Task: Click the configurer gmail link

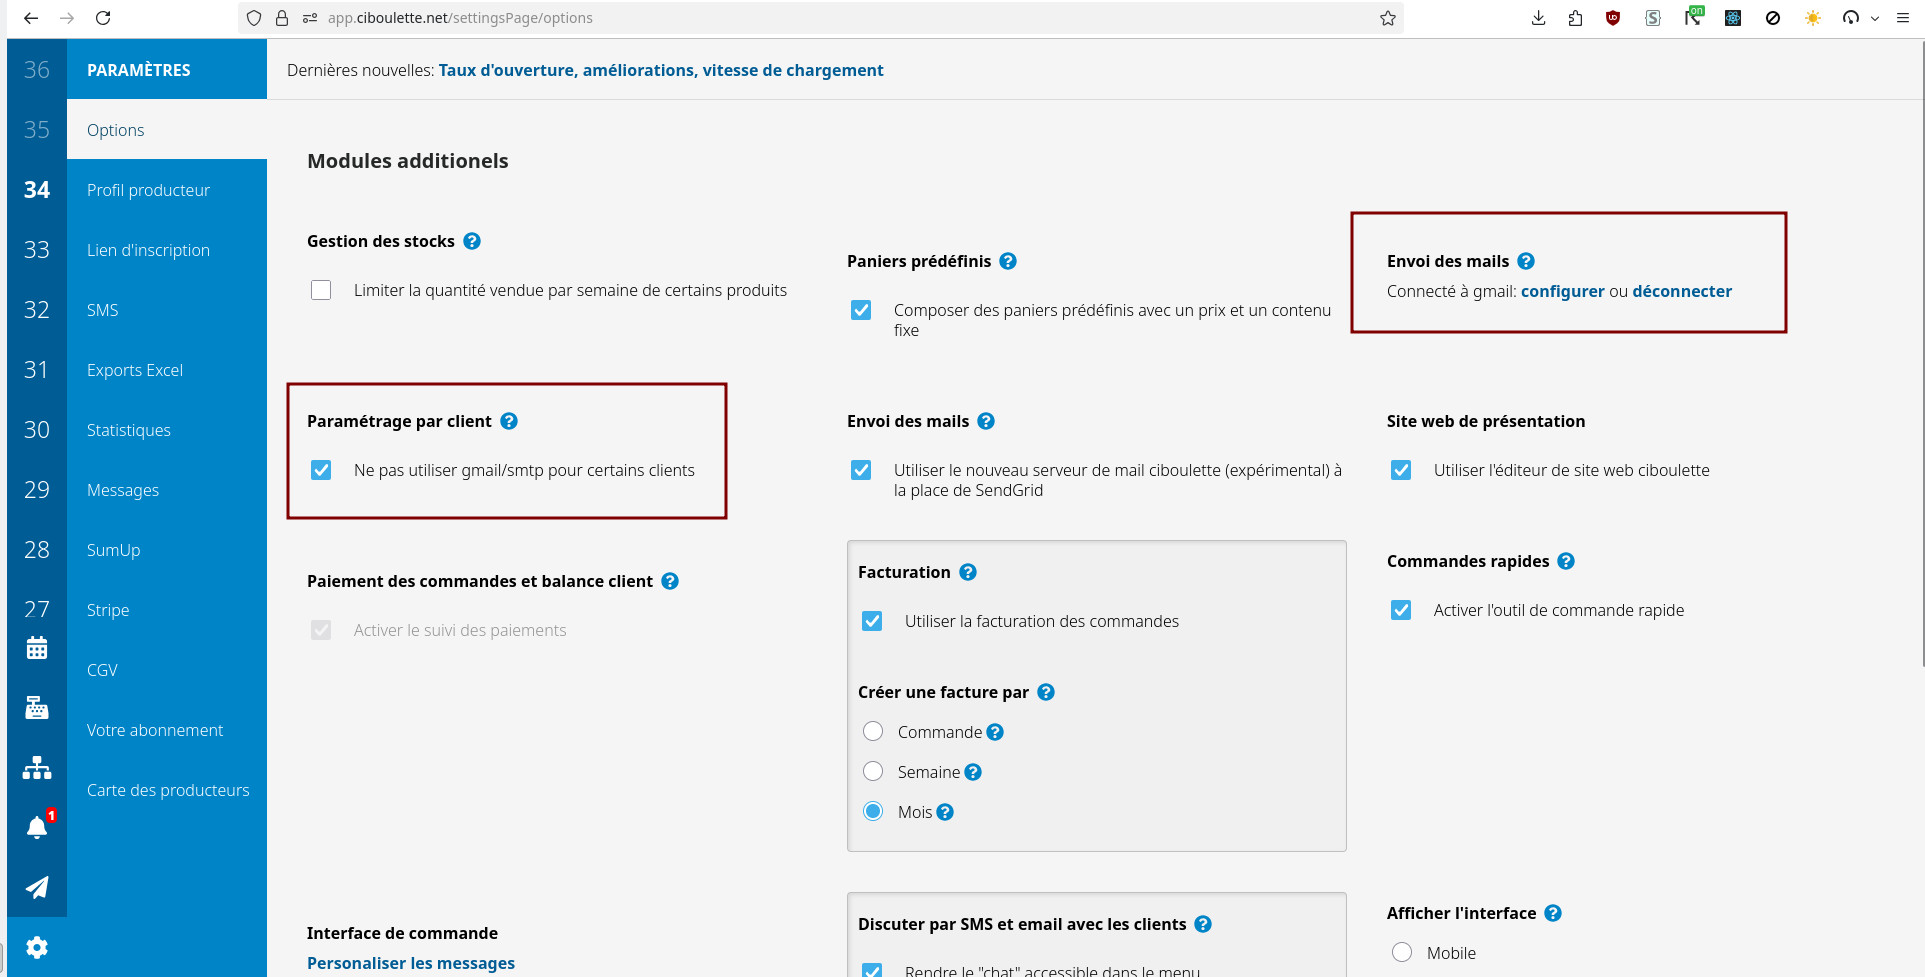Action: pyautogui.click(x=1562, y=291)
